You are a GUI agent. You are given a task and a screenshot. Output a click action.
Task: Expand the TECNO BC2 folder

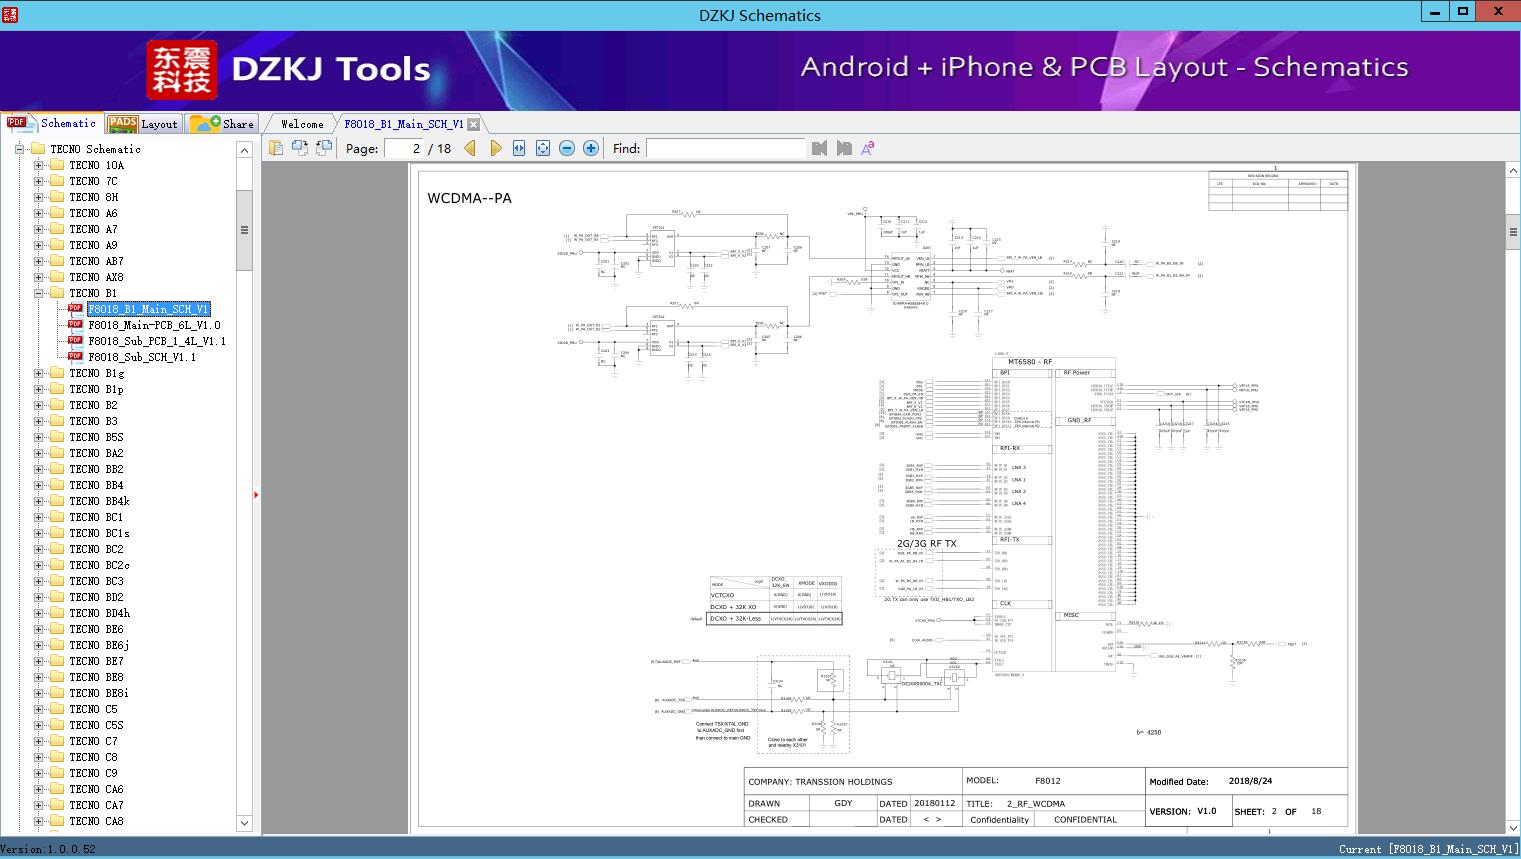pyautogui.click(x=39, y=549)
